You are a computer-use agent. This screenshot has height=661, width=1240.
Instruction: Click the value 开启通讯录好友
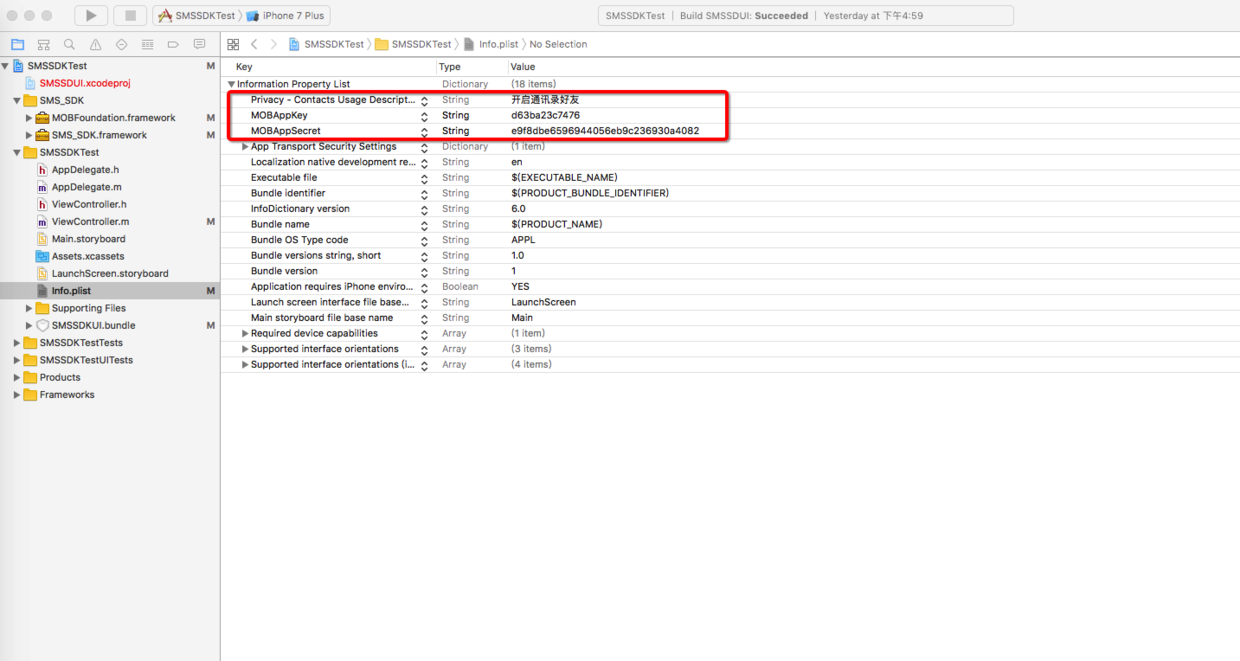545,100
